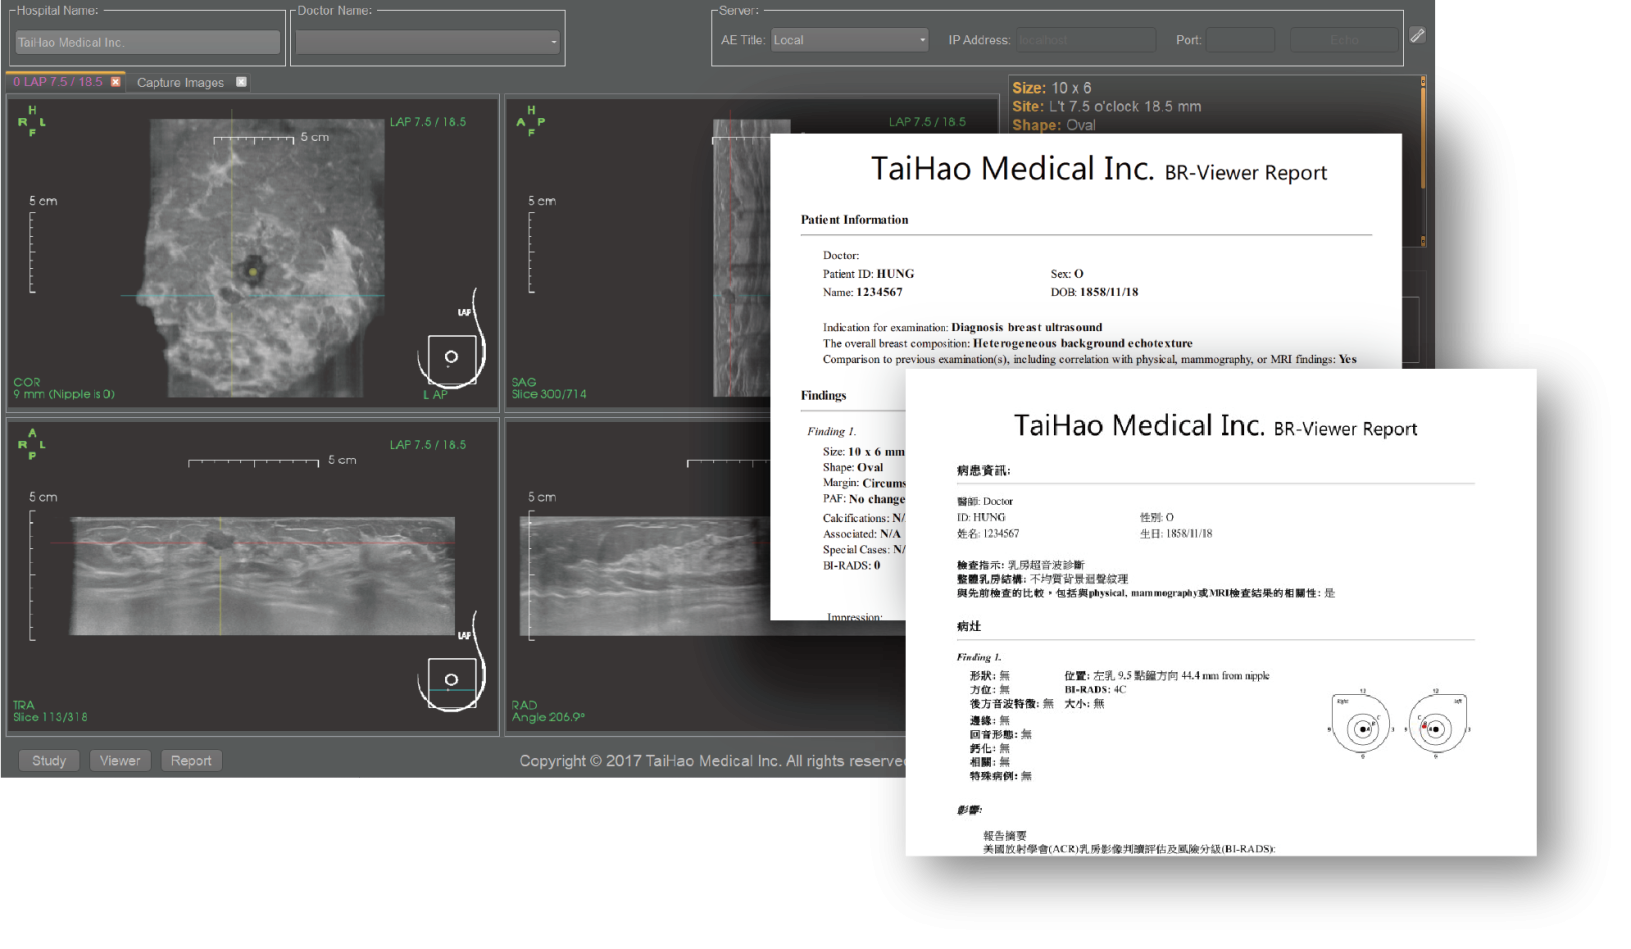Click 'Patient ID: HUNG' in the English report
Image resolution: width=1631 pixels, height=949 pixels.
point(868,274)
